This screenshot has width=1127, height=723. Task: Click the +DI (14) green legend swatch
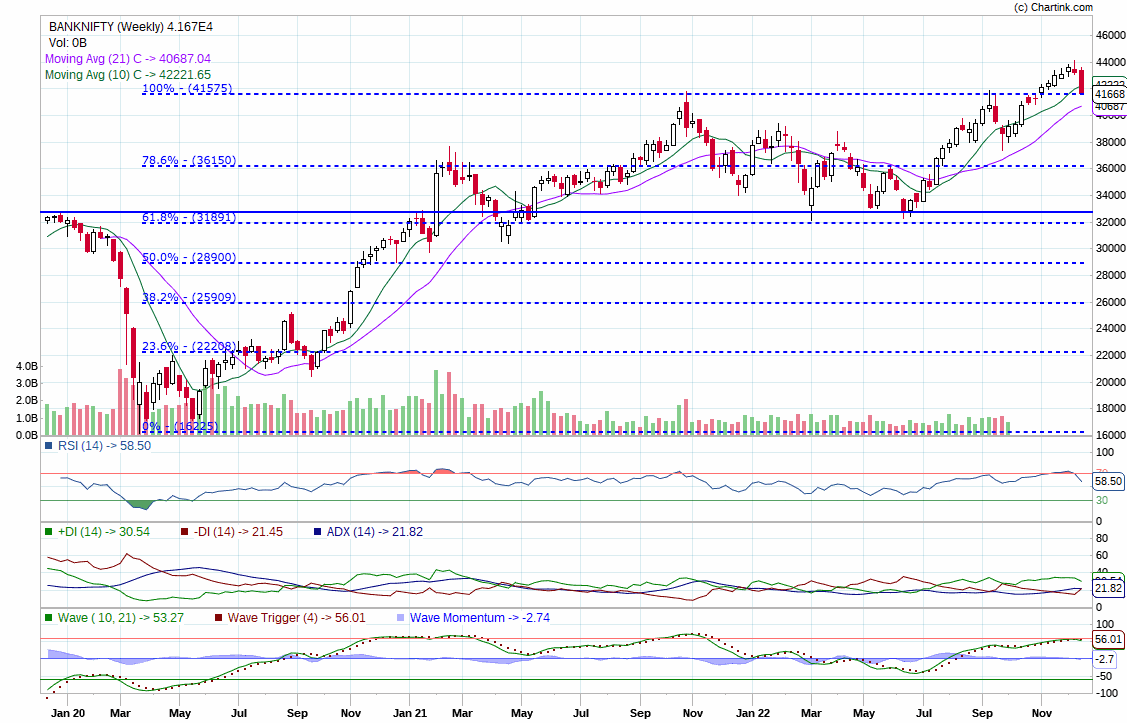coord(49,532)
